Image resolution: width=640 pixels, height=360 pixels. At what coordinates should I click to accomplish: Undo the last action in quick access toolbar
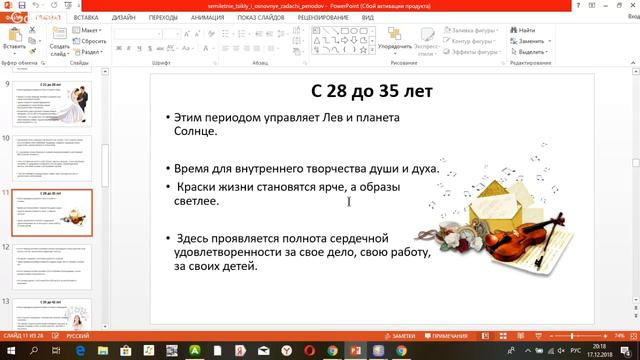pos(36,5)
